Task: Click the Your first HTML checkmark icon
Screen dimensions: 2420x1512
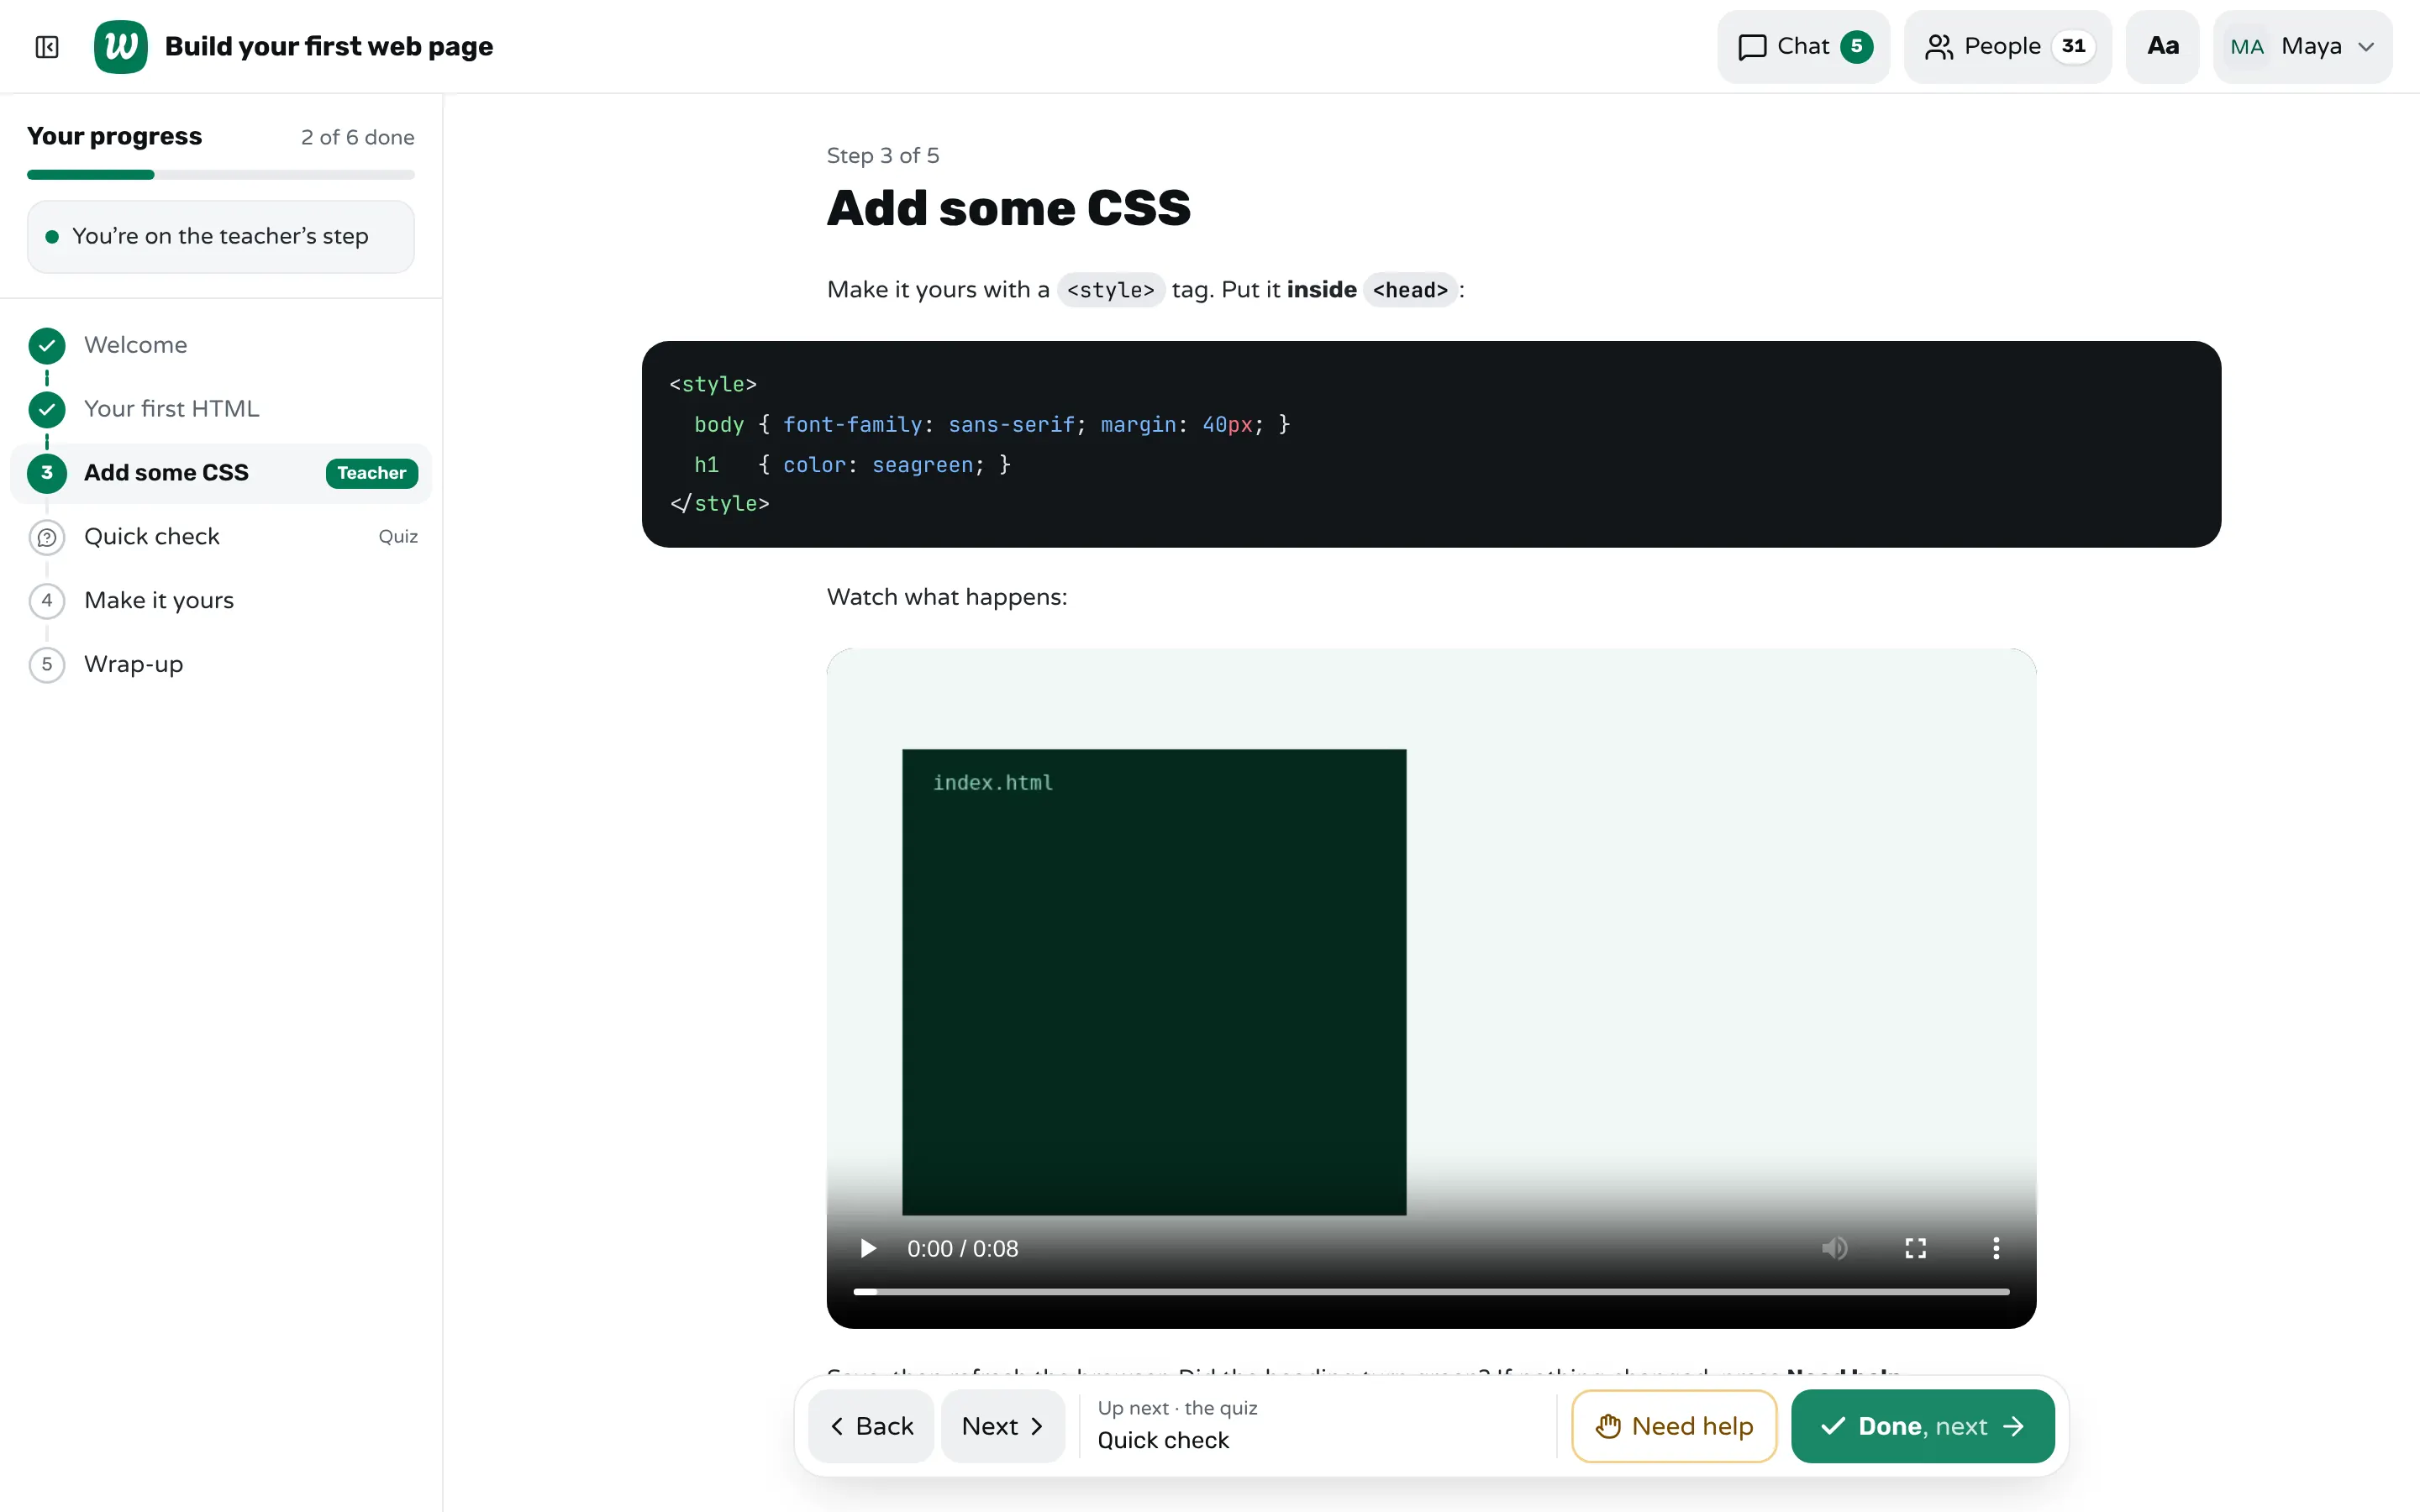Action: click(47, 410)
